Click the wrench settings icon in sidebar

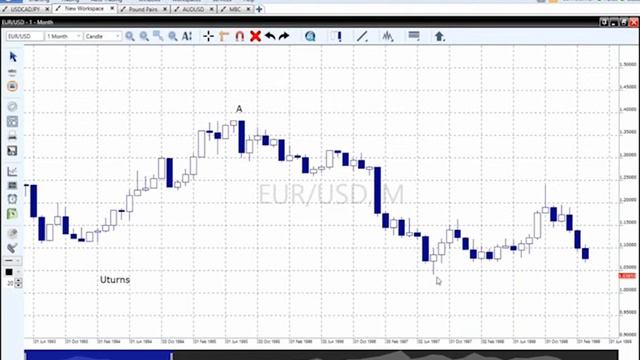12,248
